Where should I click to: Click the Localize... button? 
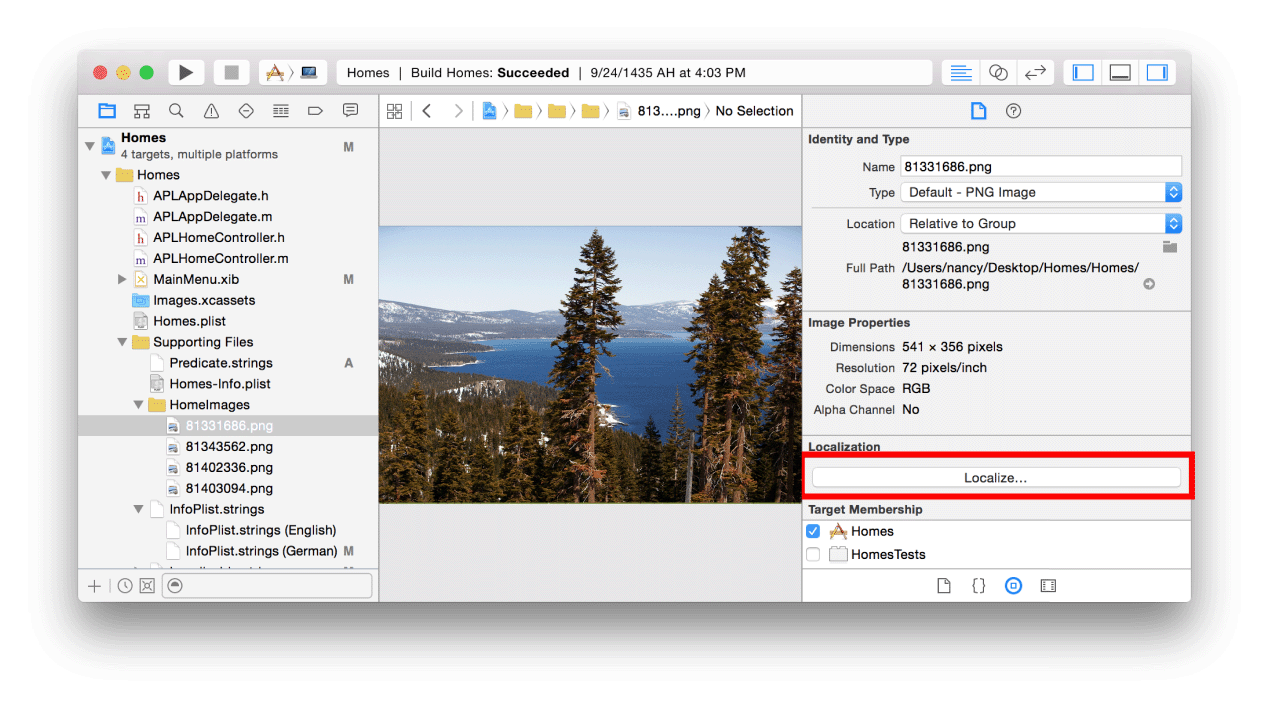pos(995,478)
